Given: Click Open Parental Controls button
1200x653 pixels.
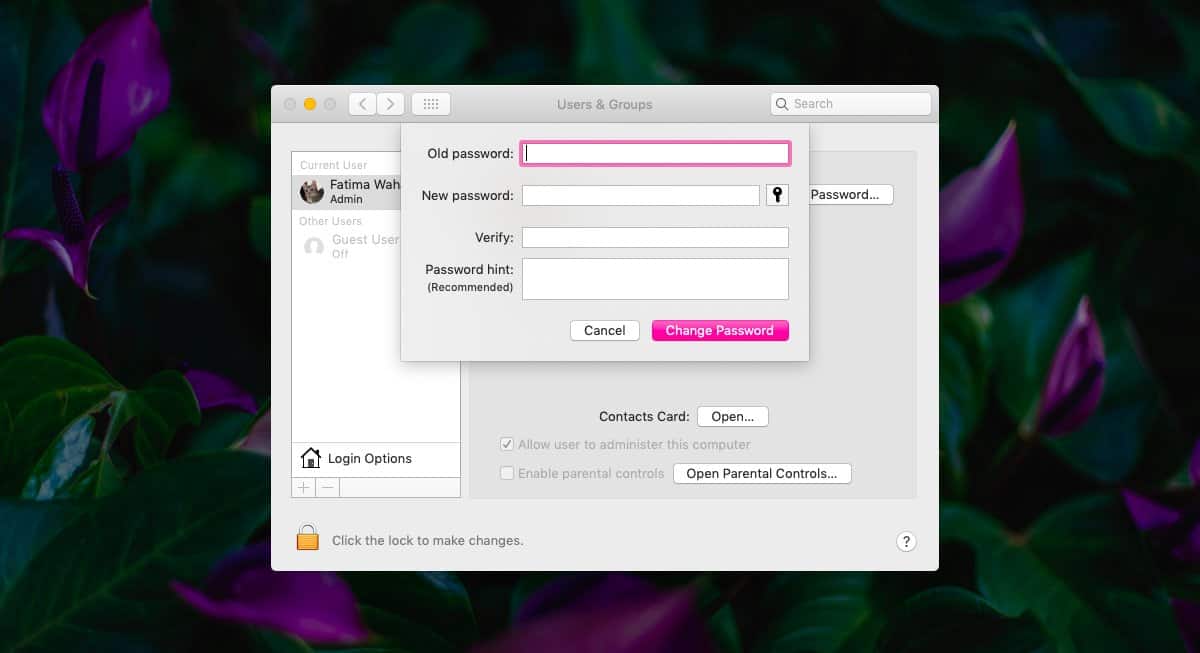Looking at the screenshot, I should coord(762,473).
